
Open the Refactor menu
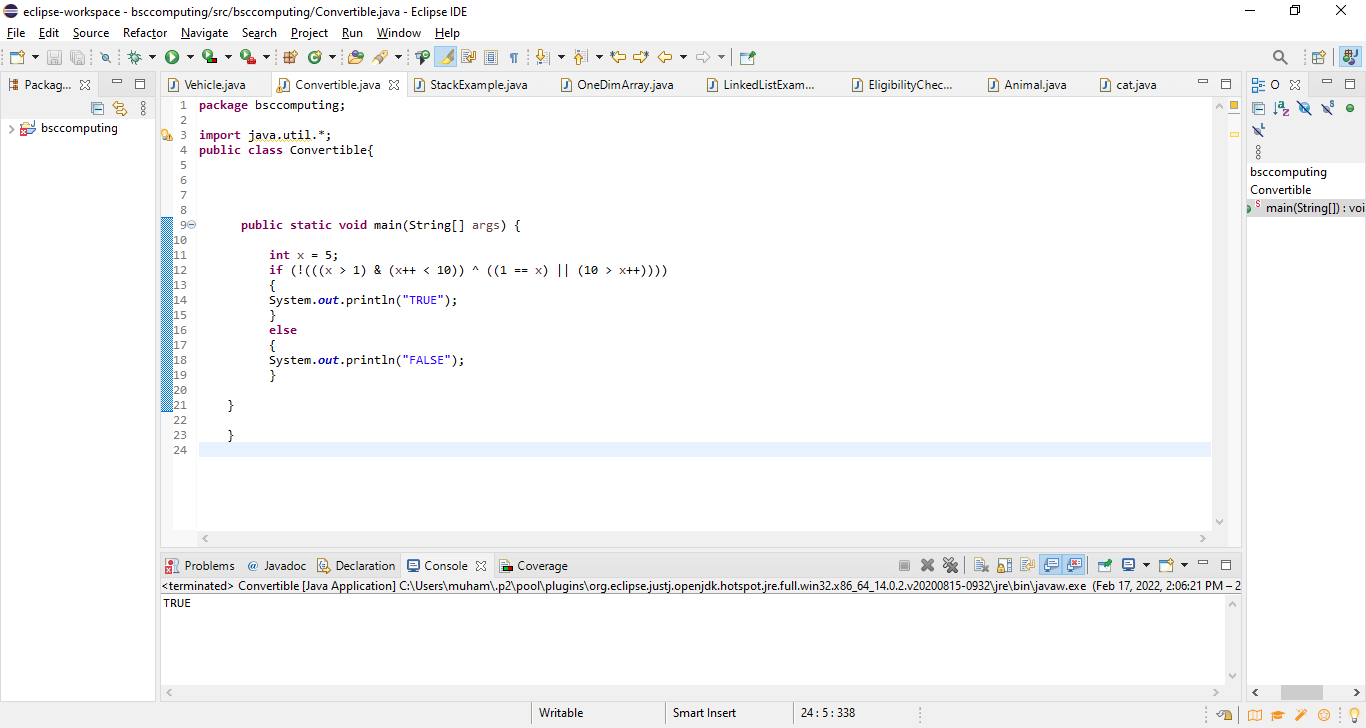144,33
